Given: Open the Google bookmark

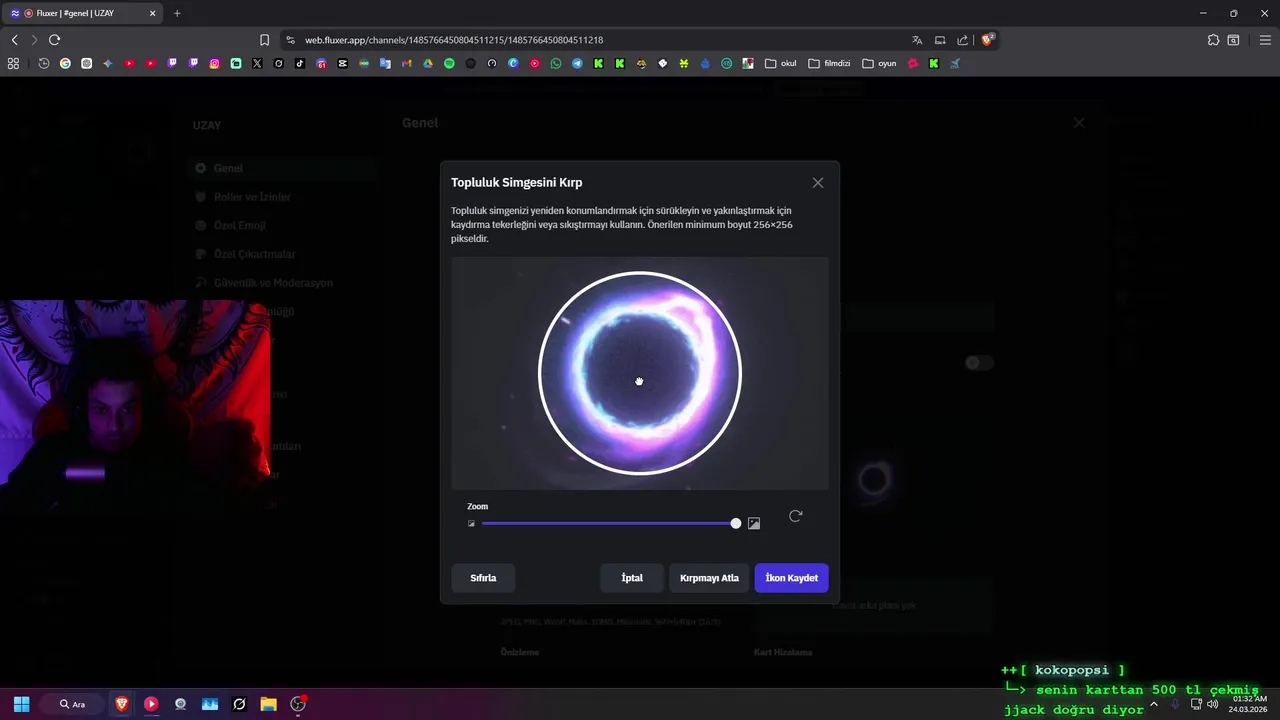Looking at the screenshot, I should point(65,63).
